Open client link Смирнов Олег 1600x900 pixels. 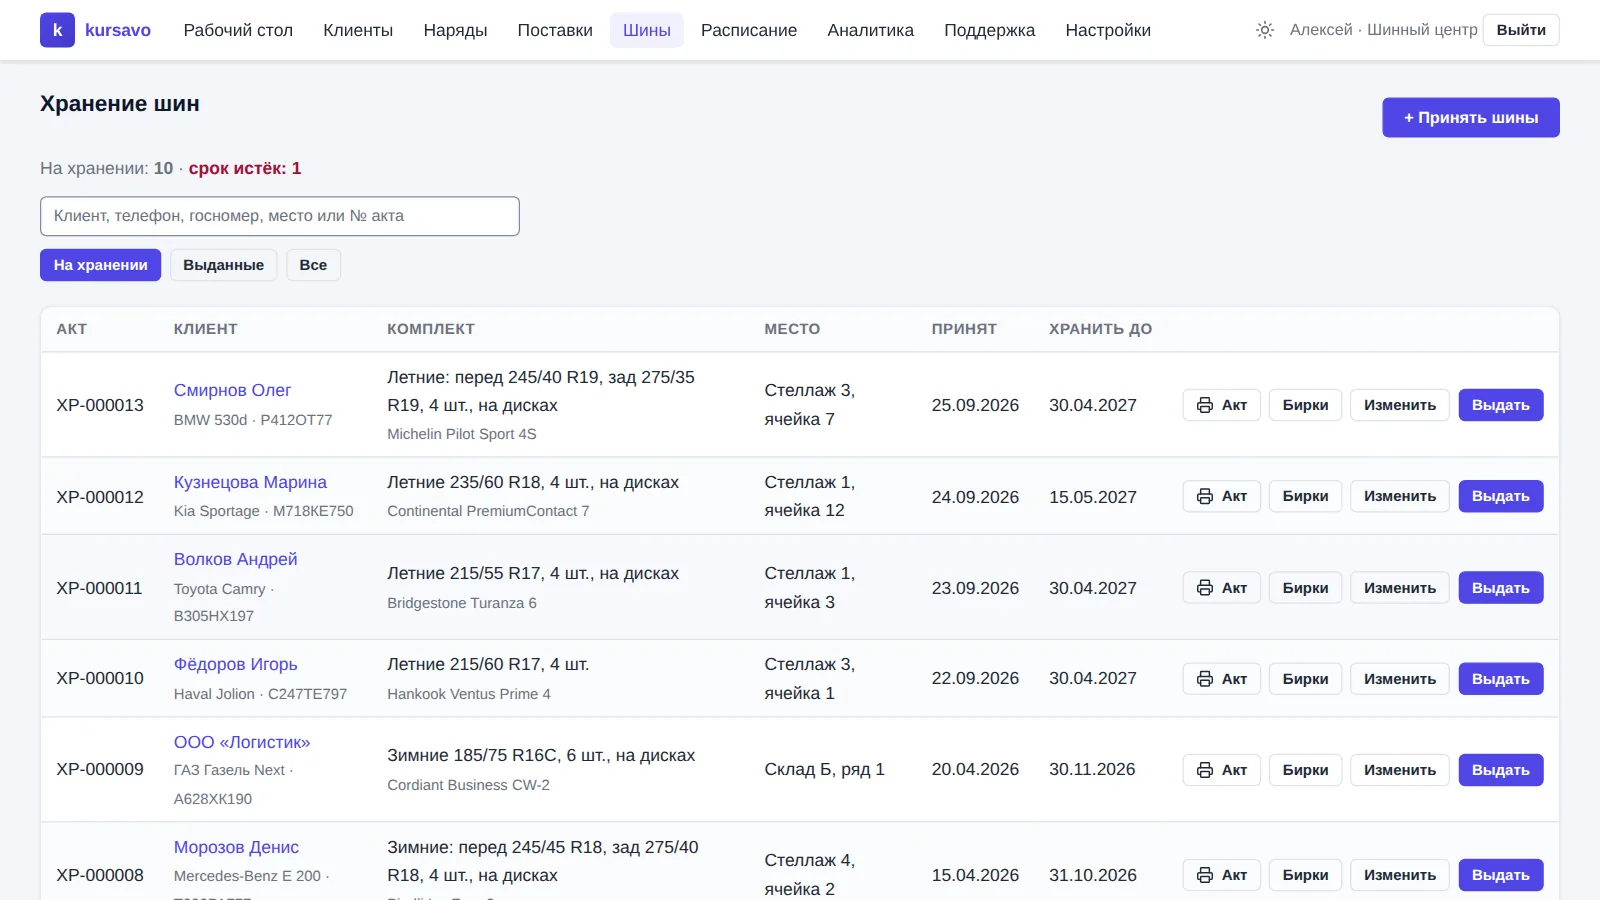tap(232, 390)
